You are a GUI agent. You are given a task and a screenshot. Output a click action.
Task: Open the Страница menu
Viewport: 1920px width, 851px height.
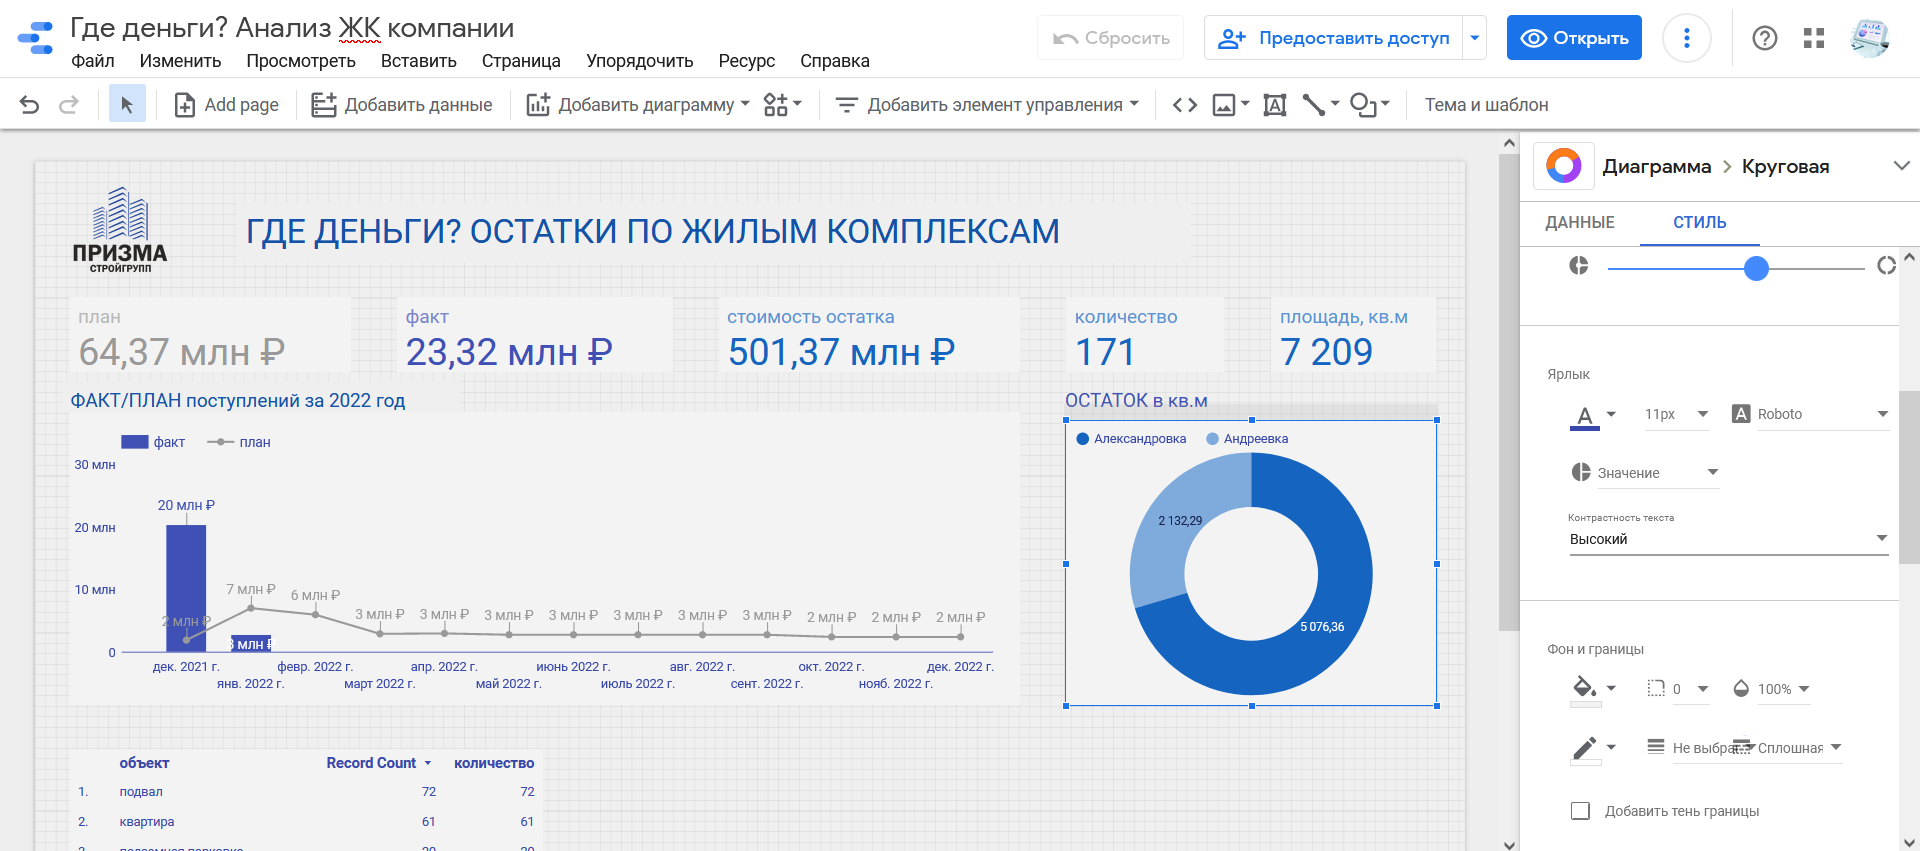tap(521, 61)
